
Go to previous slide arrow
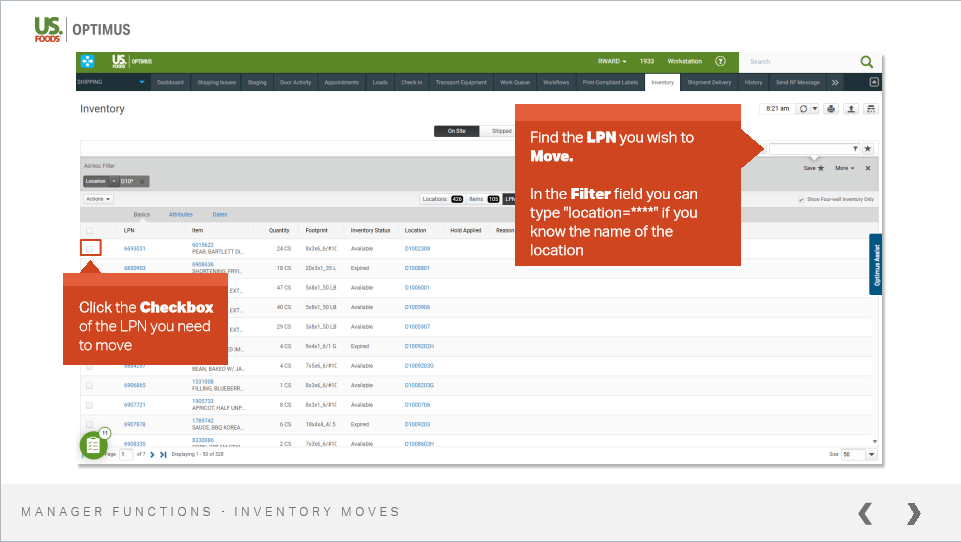click(x=865, y=513)
